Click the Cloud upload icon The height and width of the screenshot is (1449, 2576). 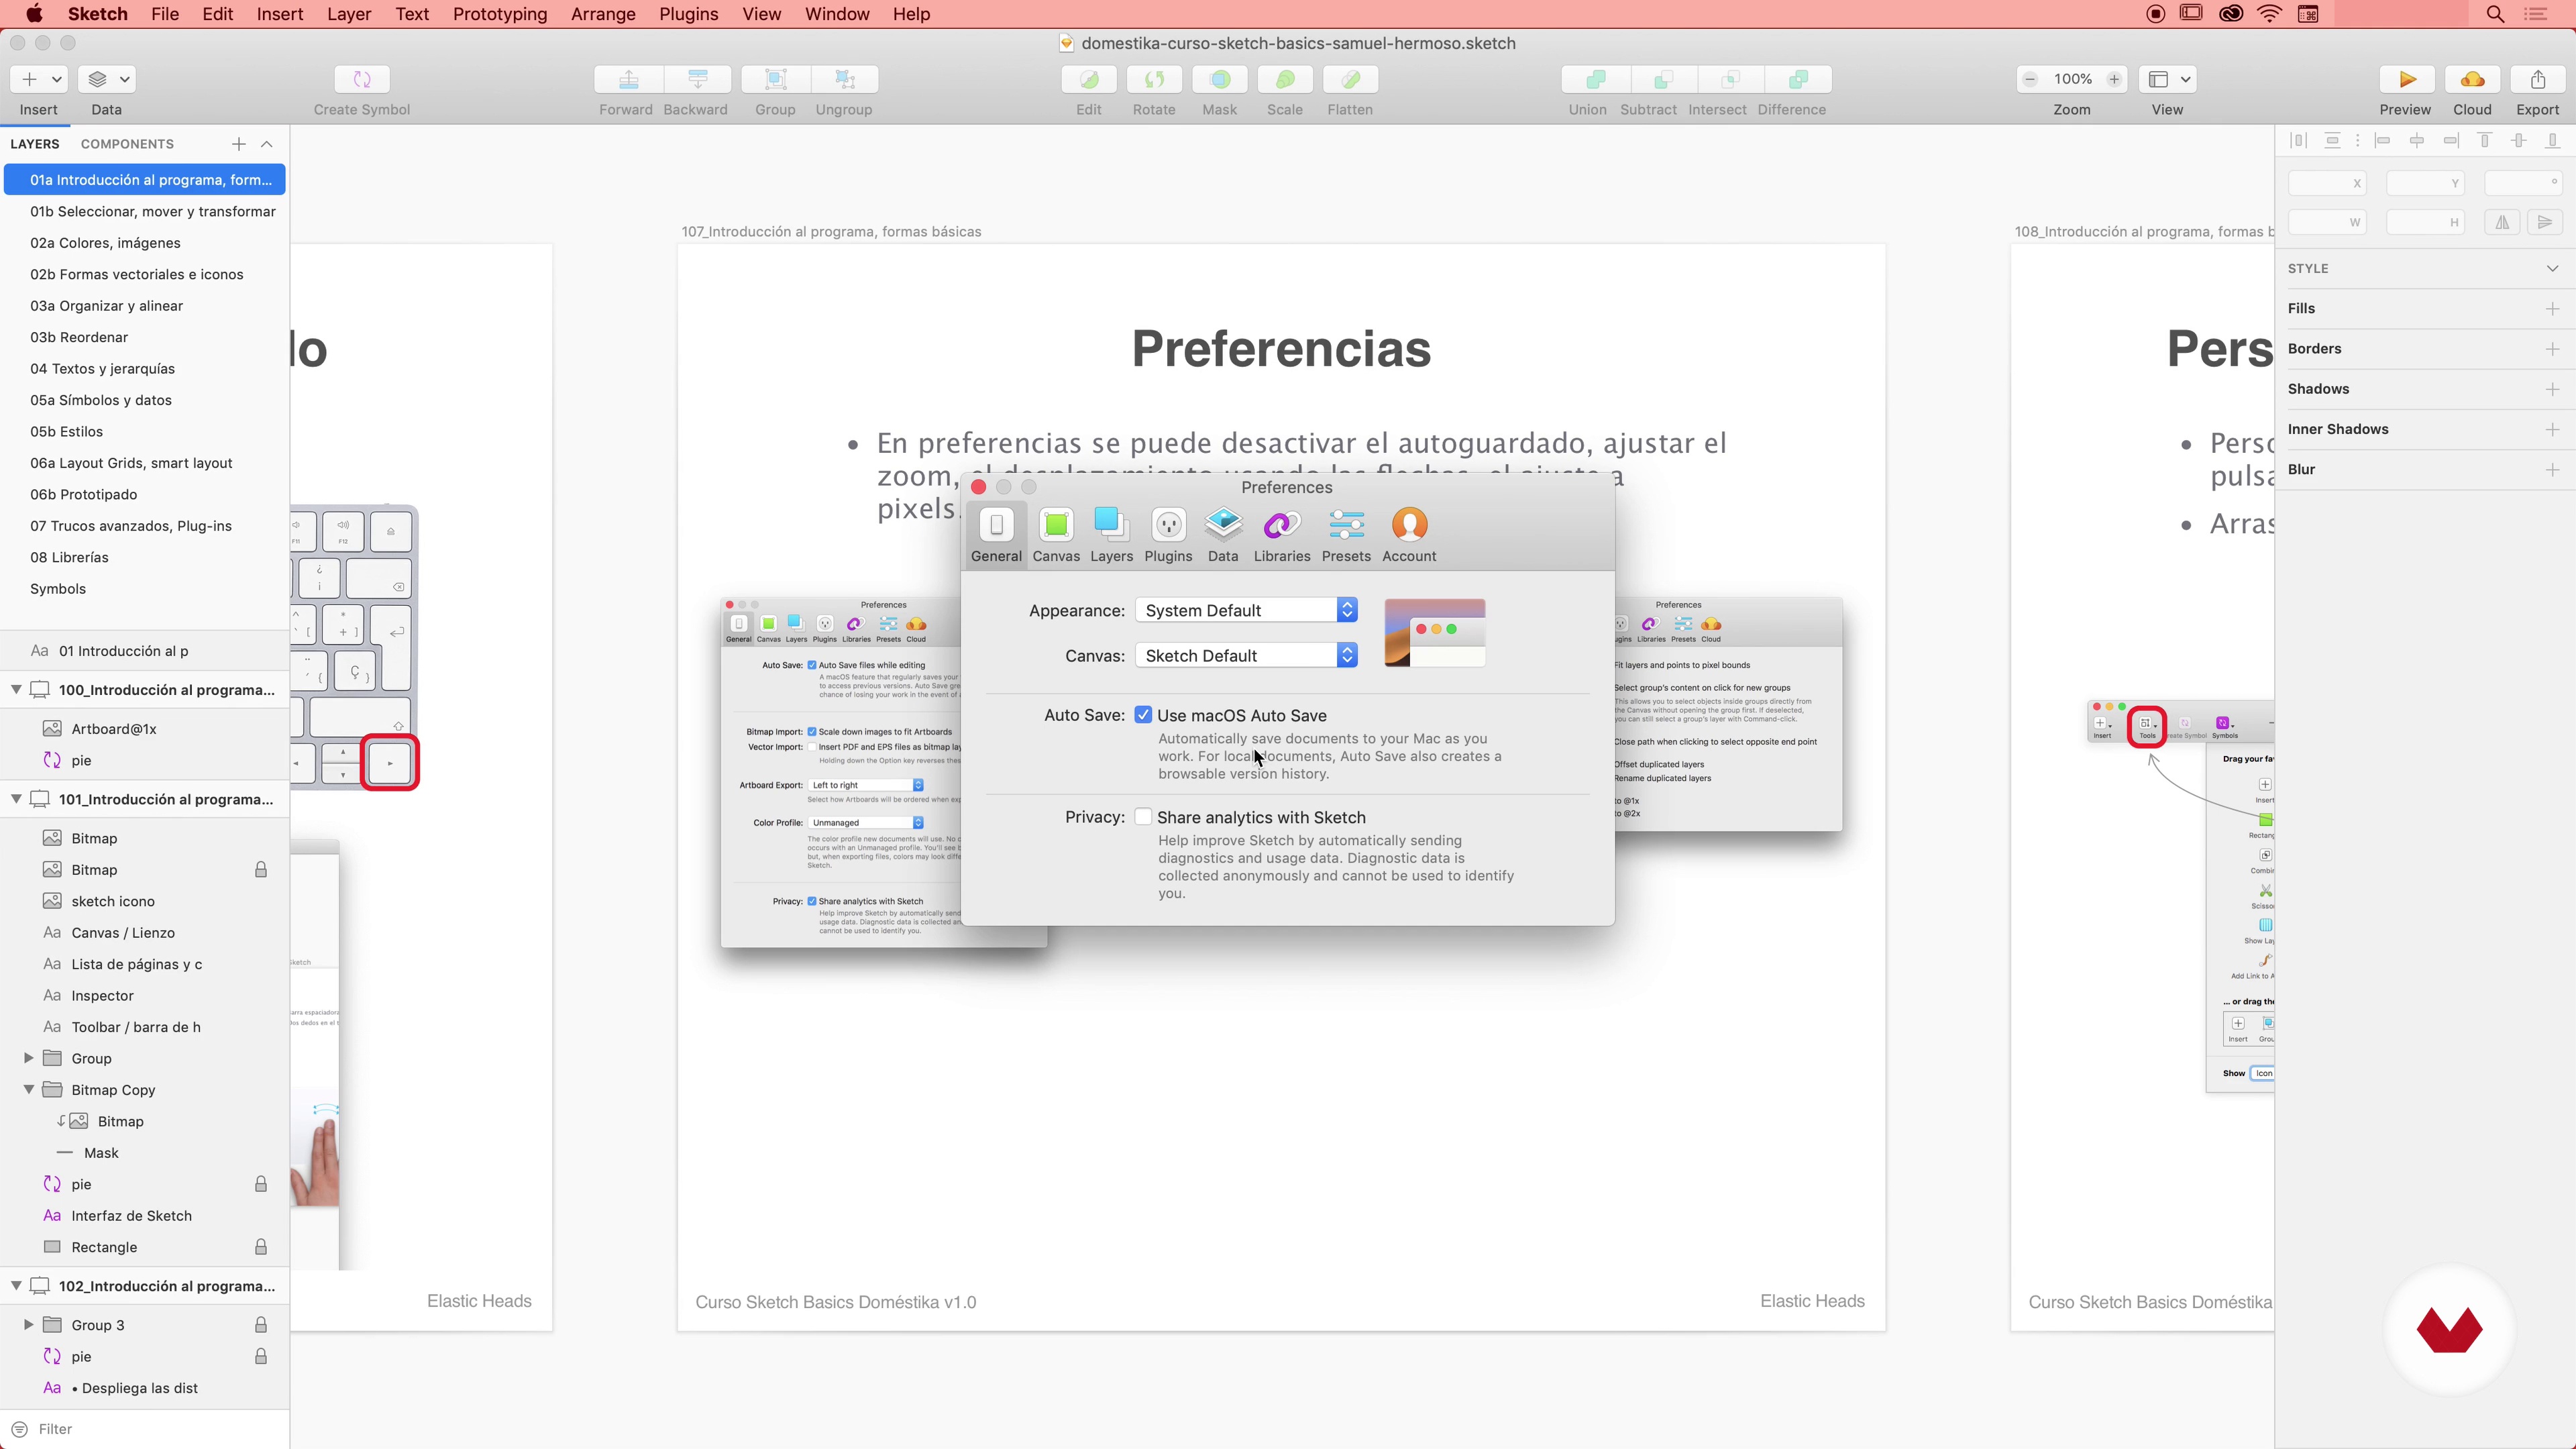pyautogui.click(x=2472, y=79)
